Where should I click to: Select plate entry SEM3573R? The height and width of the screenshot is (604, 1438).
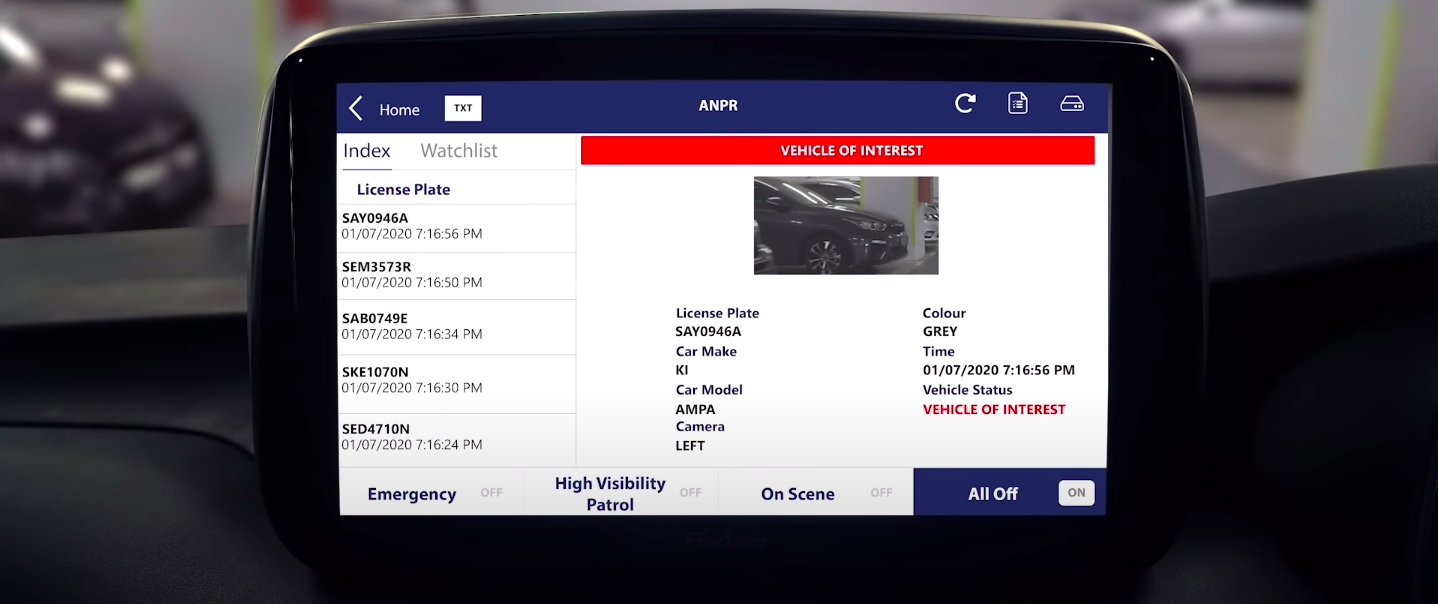click(x=457, y=276)
